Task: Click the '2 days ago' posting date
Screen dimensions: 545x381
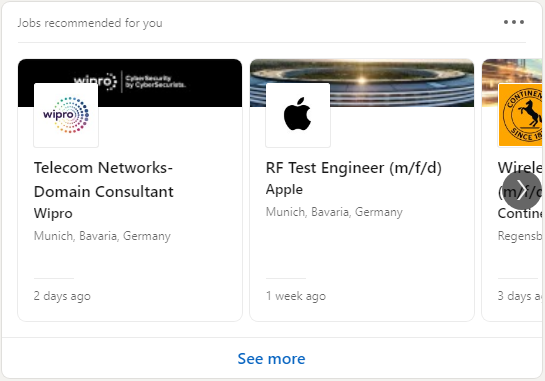Action: click(x=62, y=296)
